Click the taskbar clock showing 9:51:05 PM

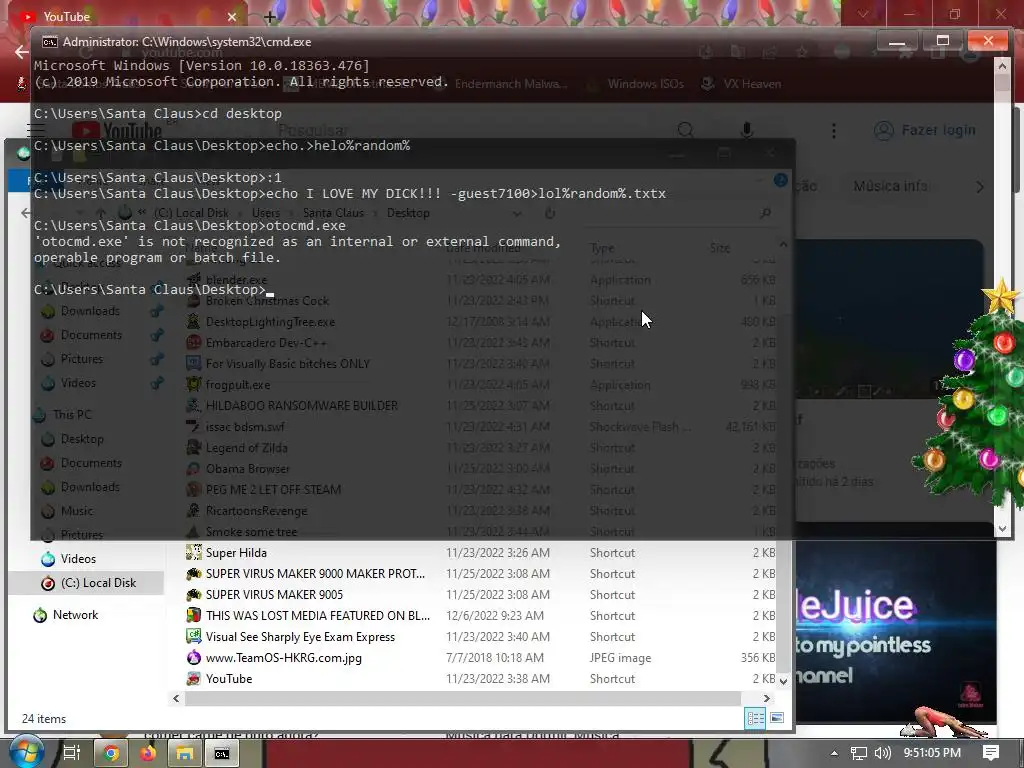(x=932, y=753)
